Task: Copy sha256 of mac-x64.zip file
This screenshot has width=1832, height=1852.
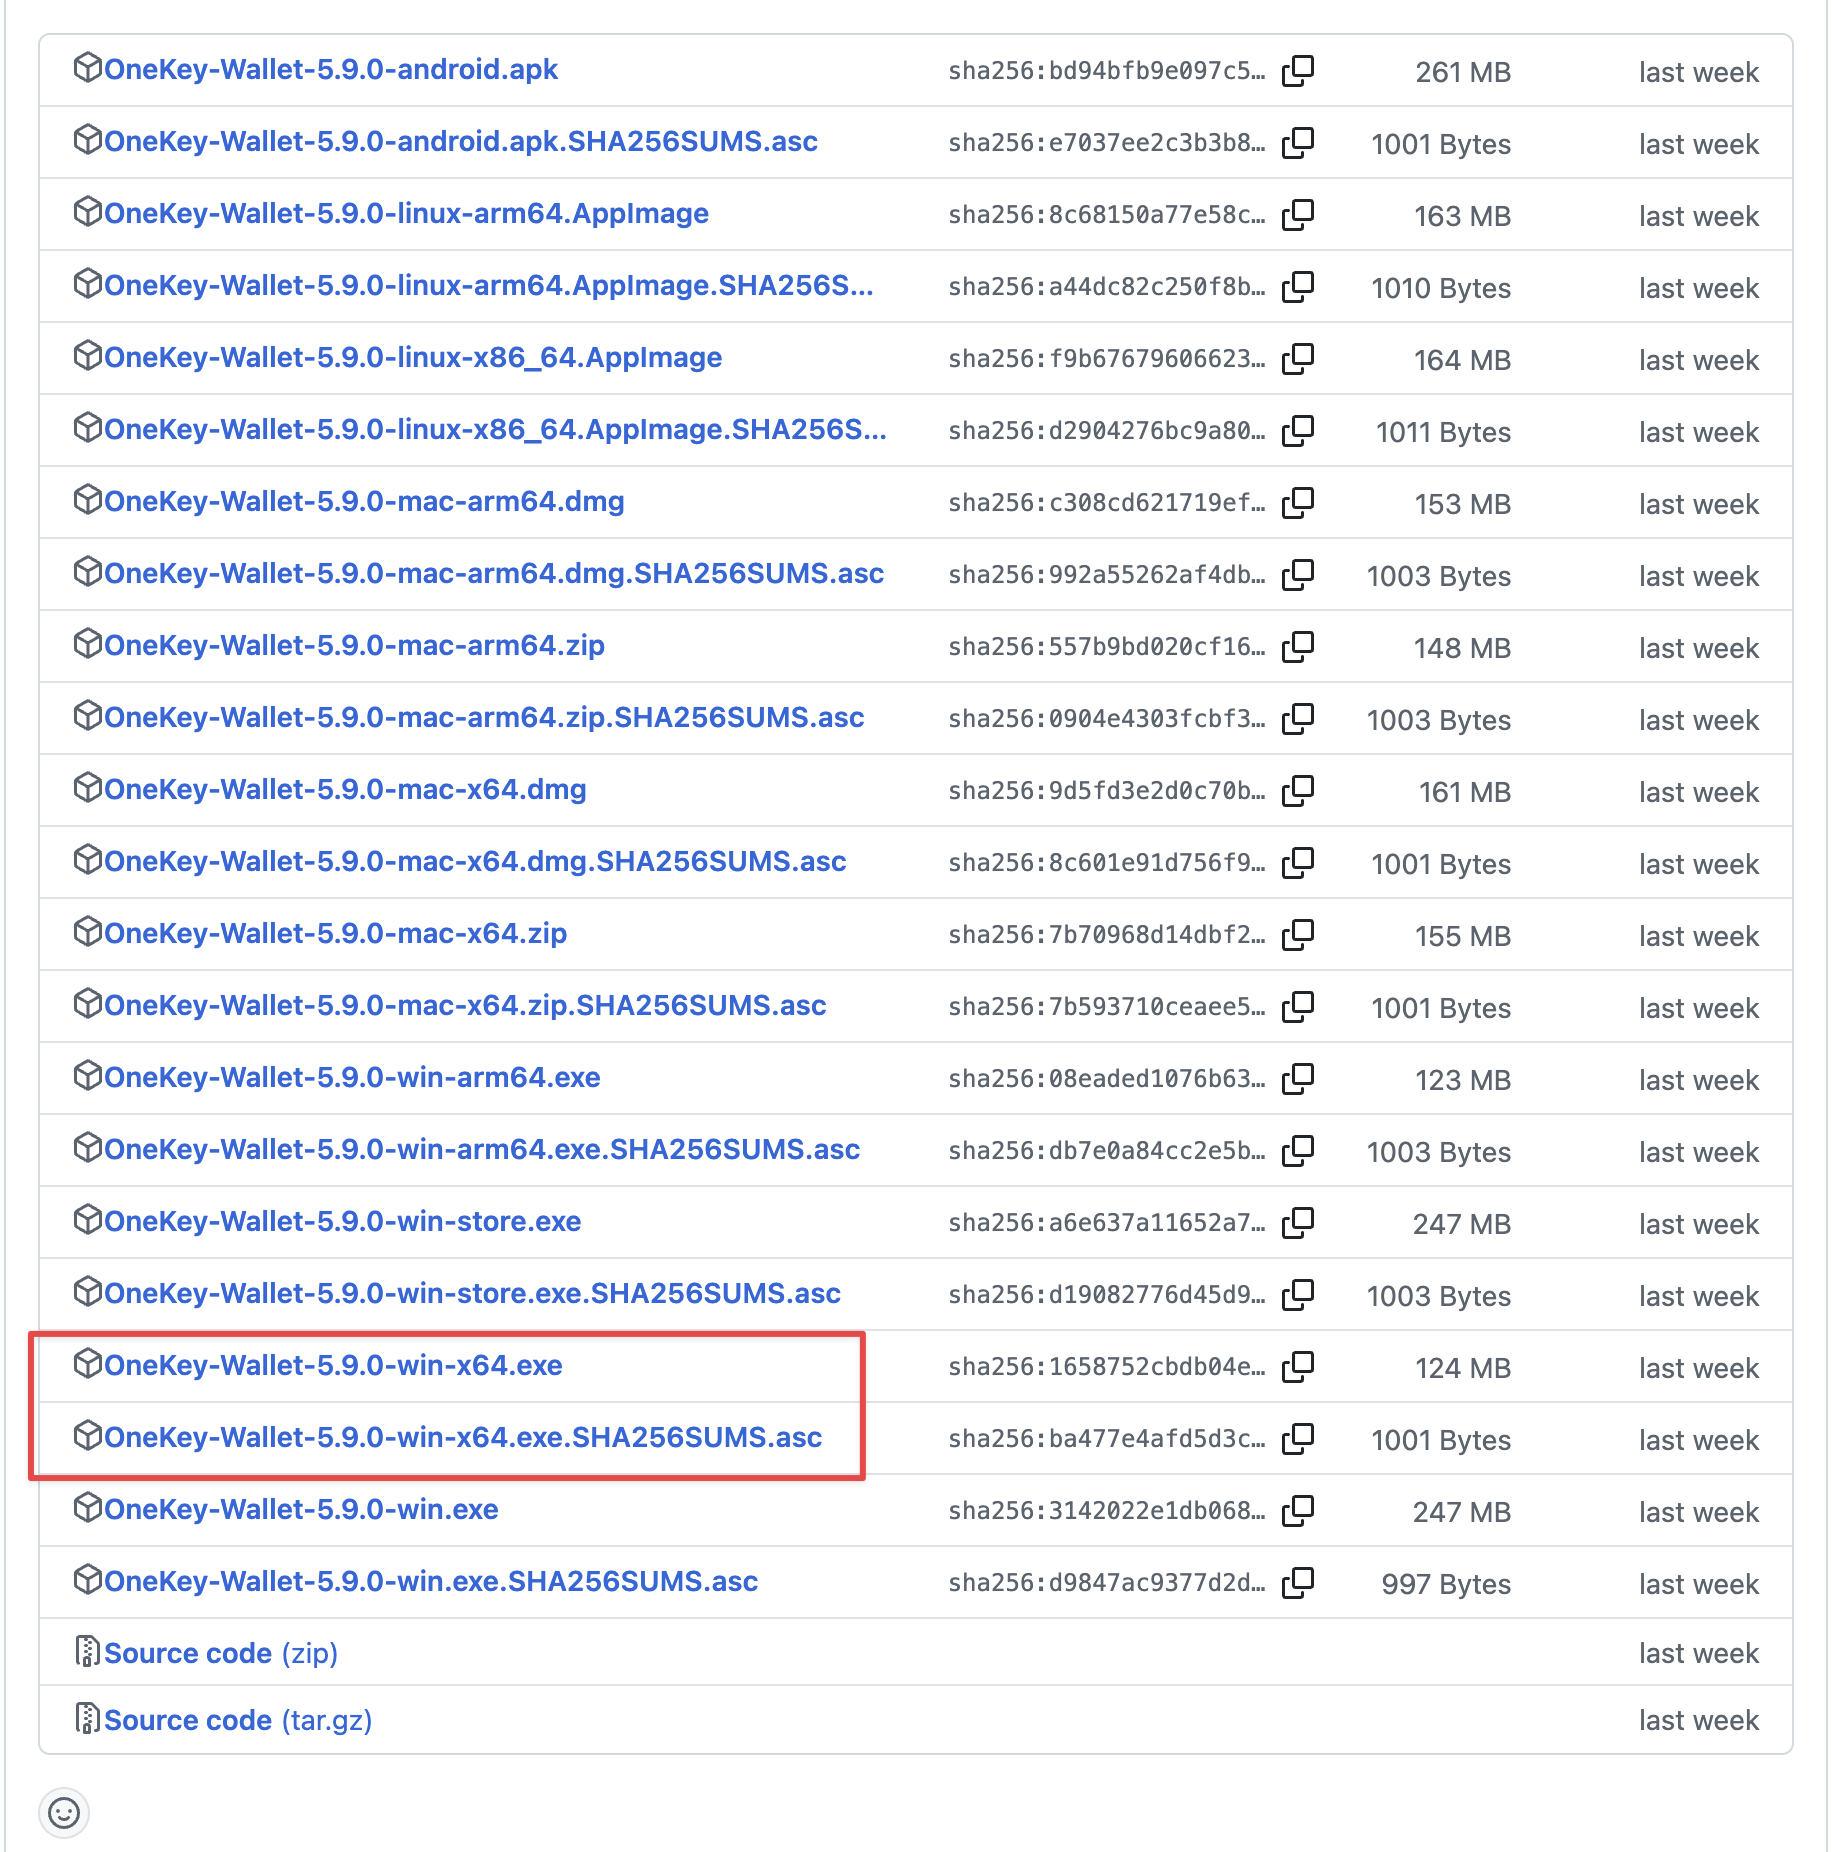Action: click(1298, 935)
